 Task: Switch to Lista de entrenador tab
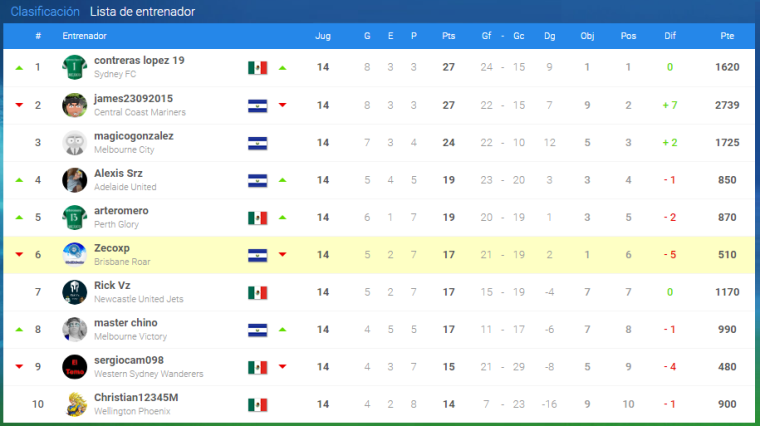tap(142, 12)
